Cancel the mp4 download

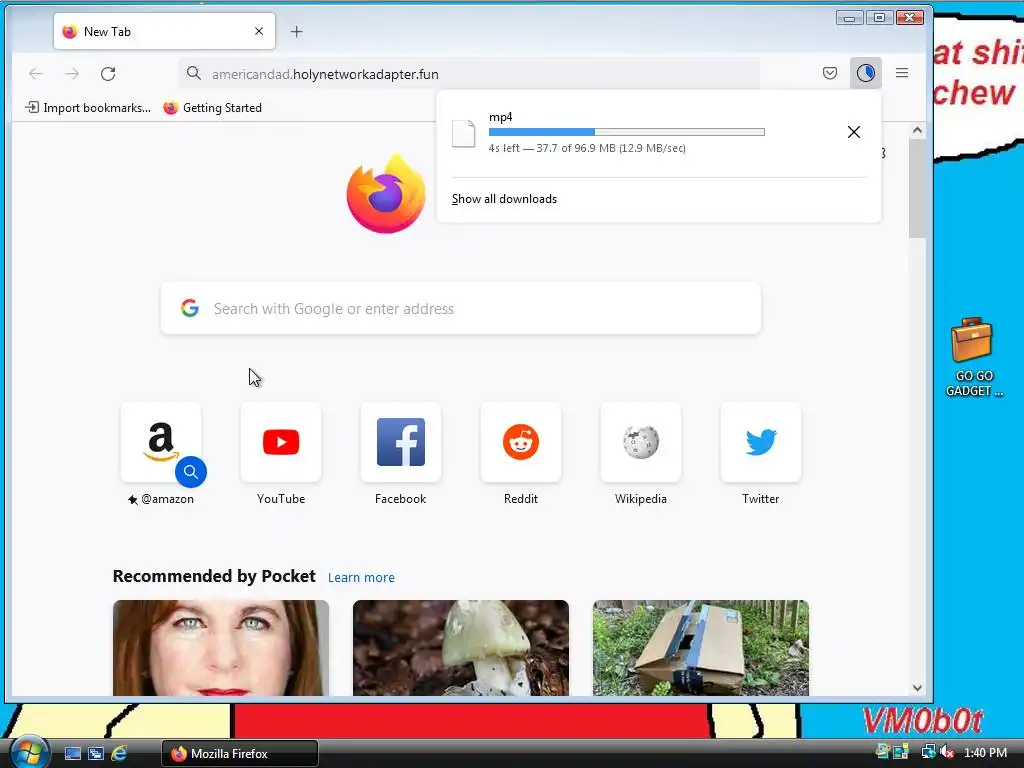(854, 132)
